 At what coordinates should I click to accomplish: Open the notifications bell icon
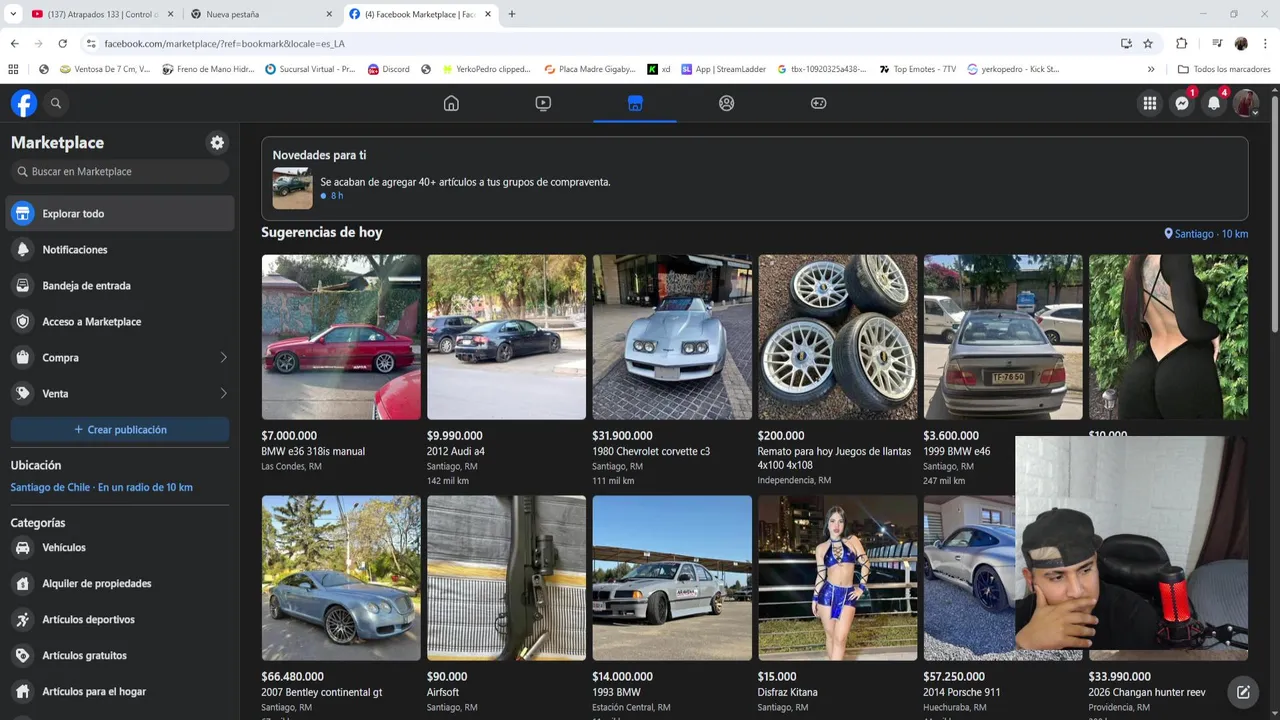(1214, 103)
